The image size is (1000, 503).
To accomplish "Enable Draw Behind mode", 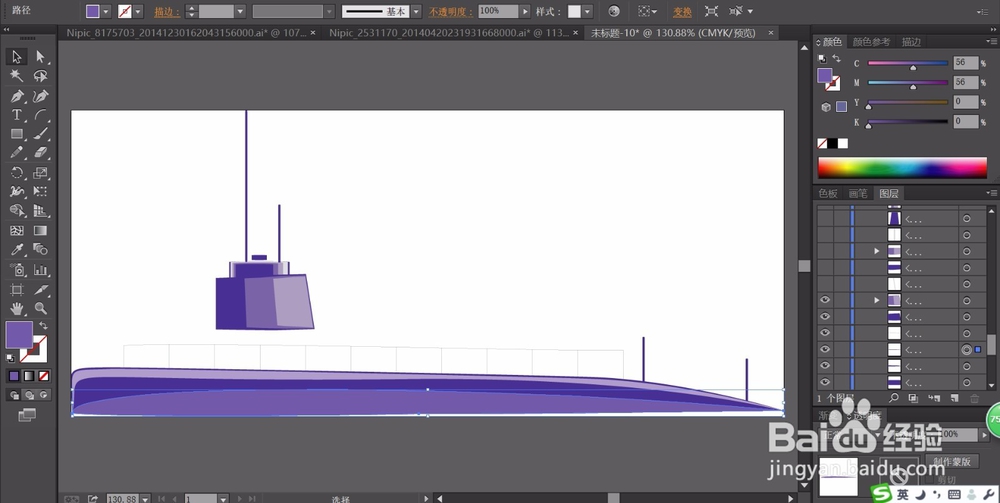I will click(x=29, y=395).
